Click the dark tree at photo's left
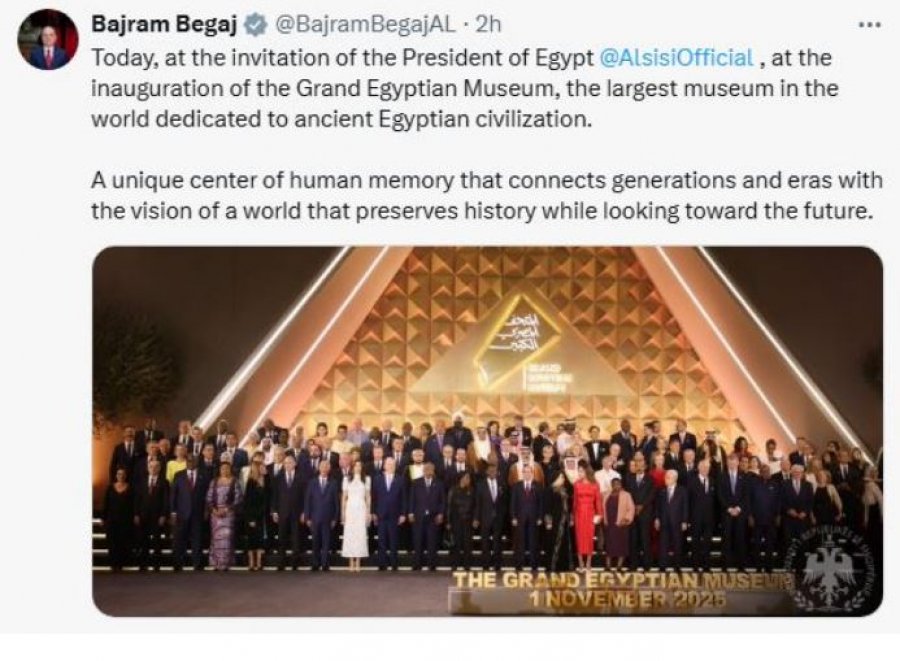Viewport: 900px width, 661px height. point(135,370)
